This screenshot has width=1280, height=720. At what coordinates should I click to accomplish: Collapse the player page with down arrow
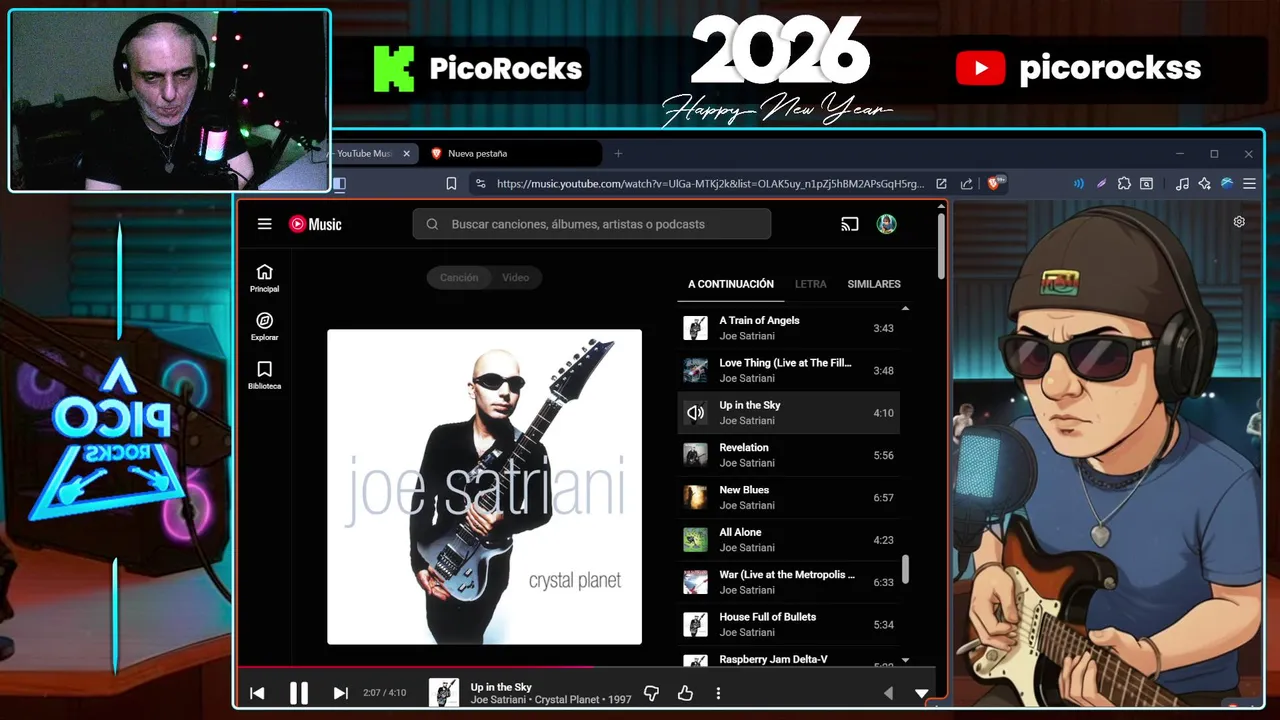pyautogui.click(x=922, y=693)
